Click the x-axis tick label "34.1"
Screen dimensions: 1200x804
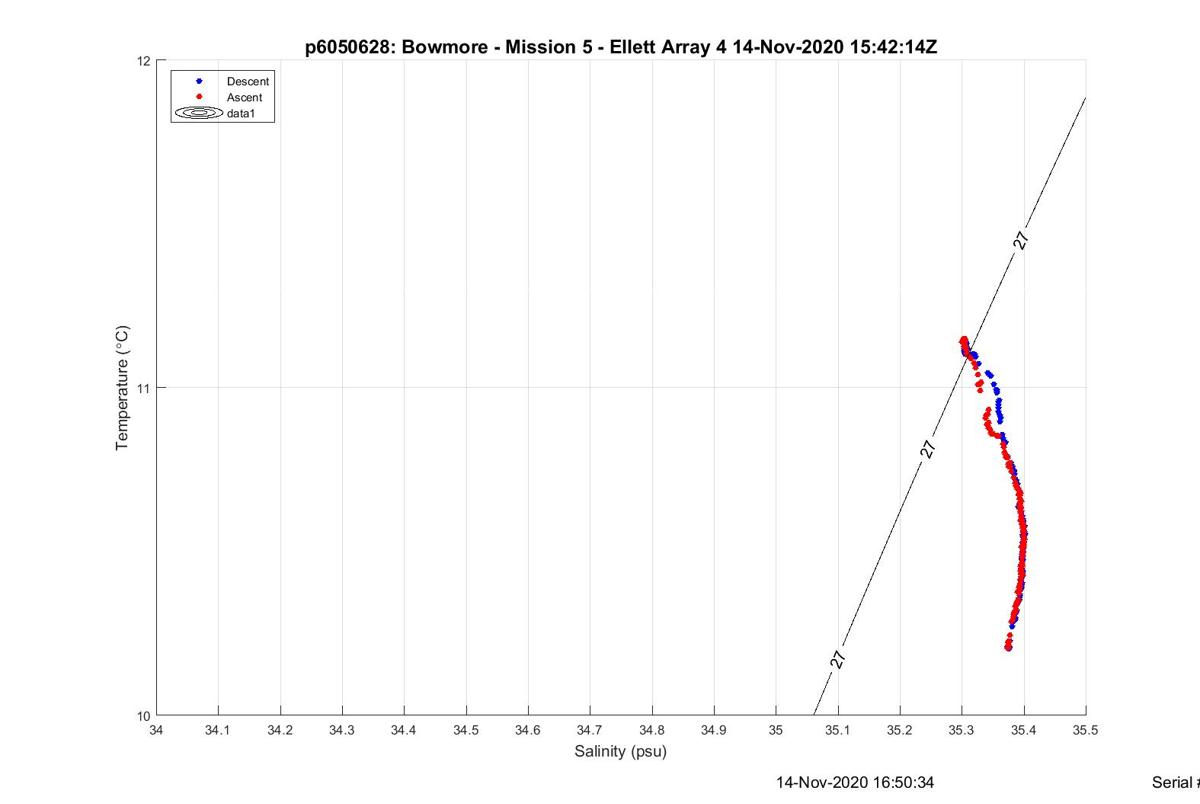tap(217, 731)
